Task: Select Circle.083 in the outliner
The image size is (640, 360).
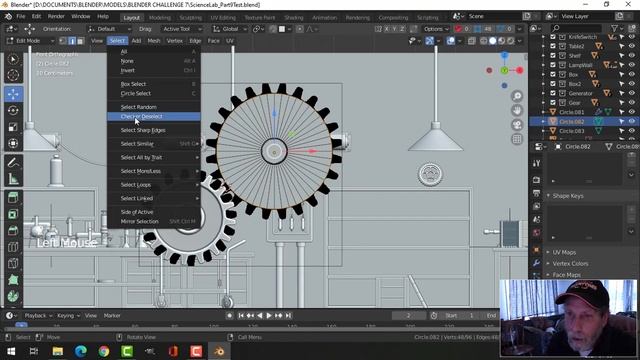Action: (571, 131)
